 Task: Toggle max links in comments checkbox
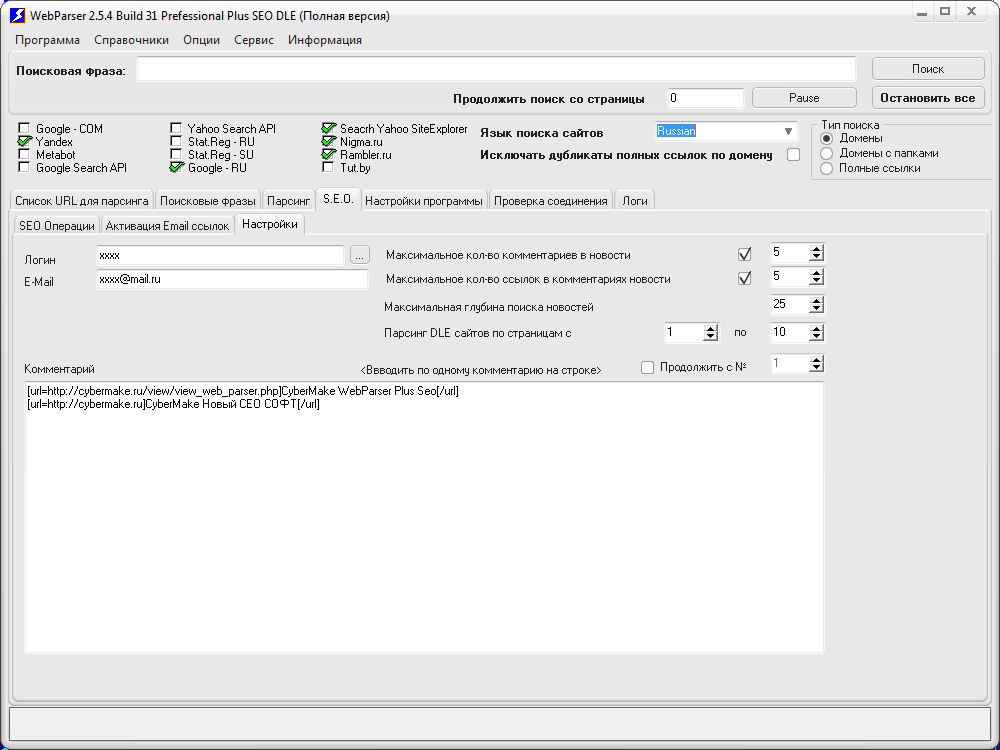pyautogui.click(x=744, y=278)
